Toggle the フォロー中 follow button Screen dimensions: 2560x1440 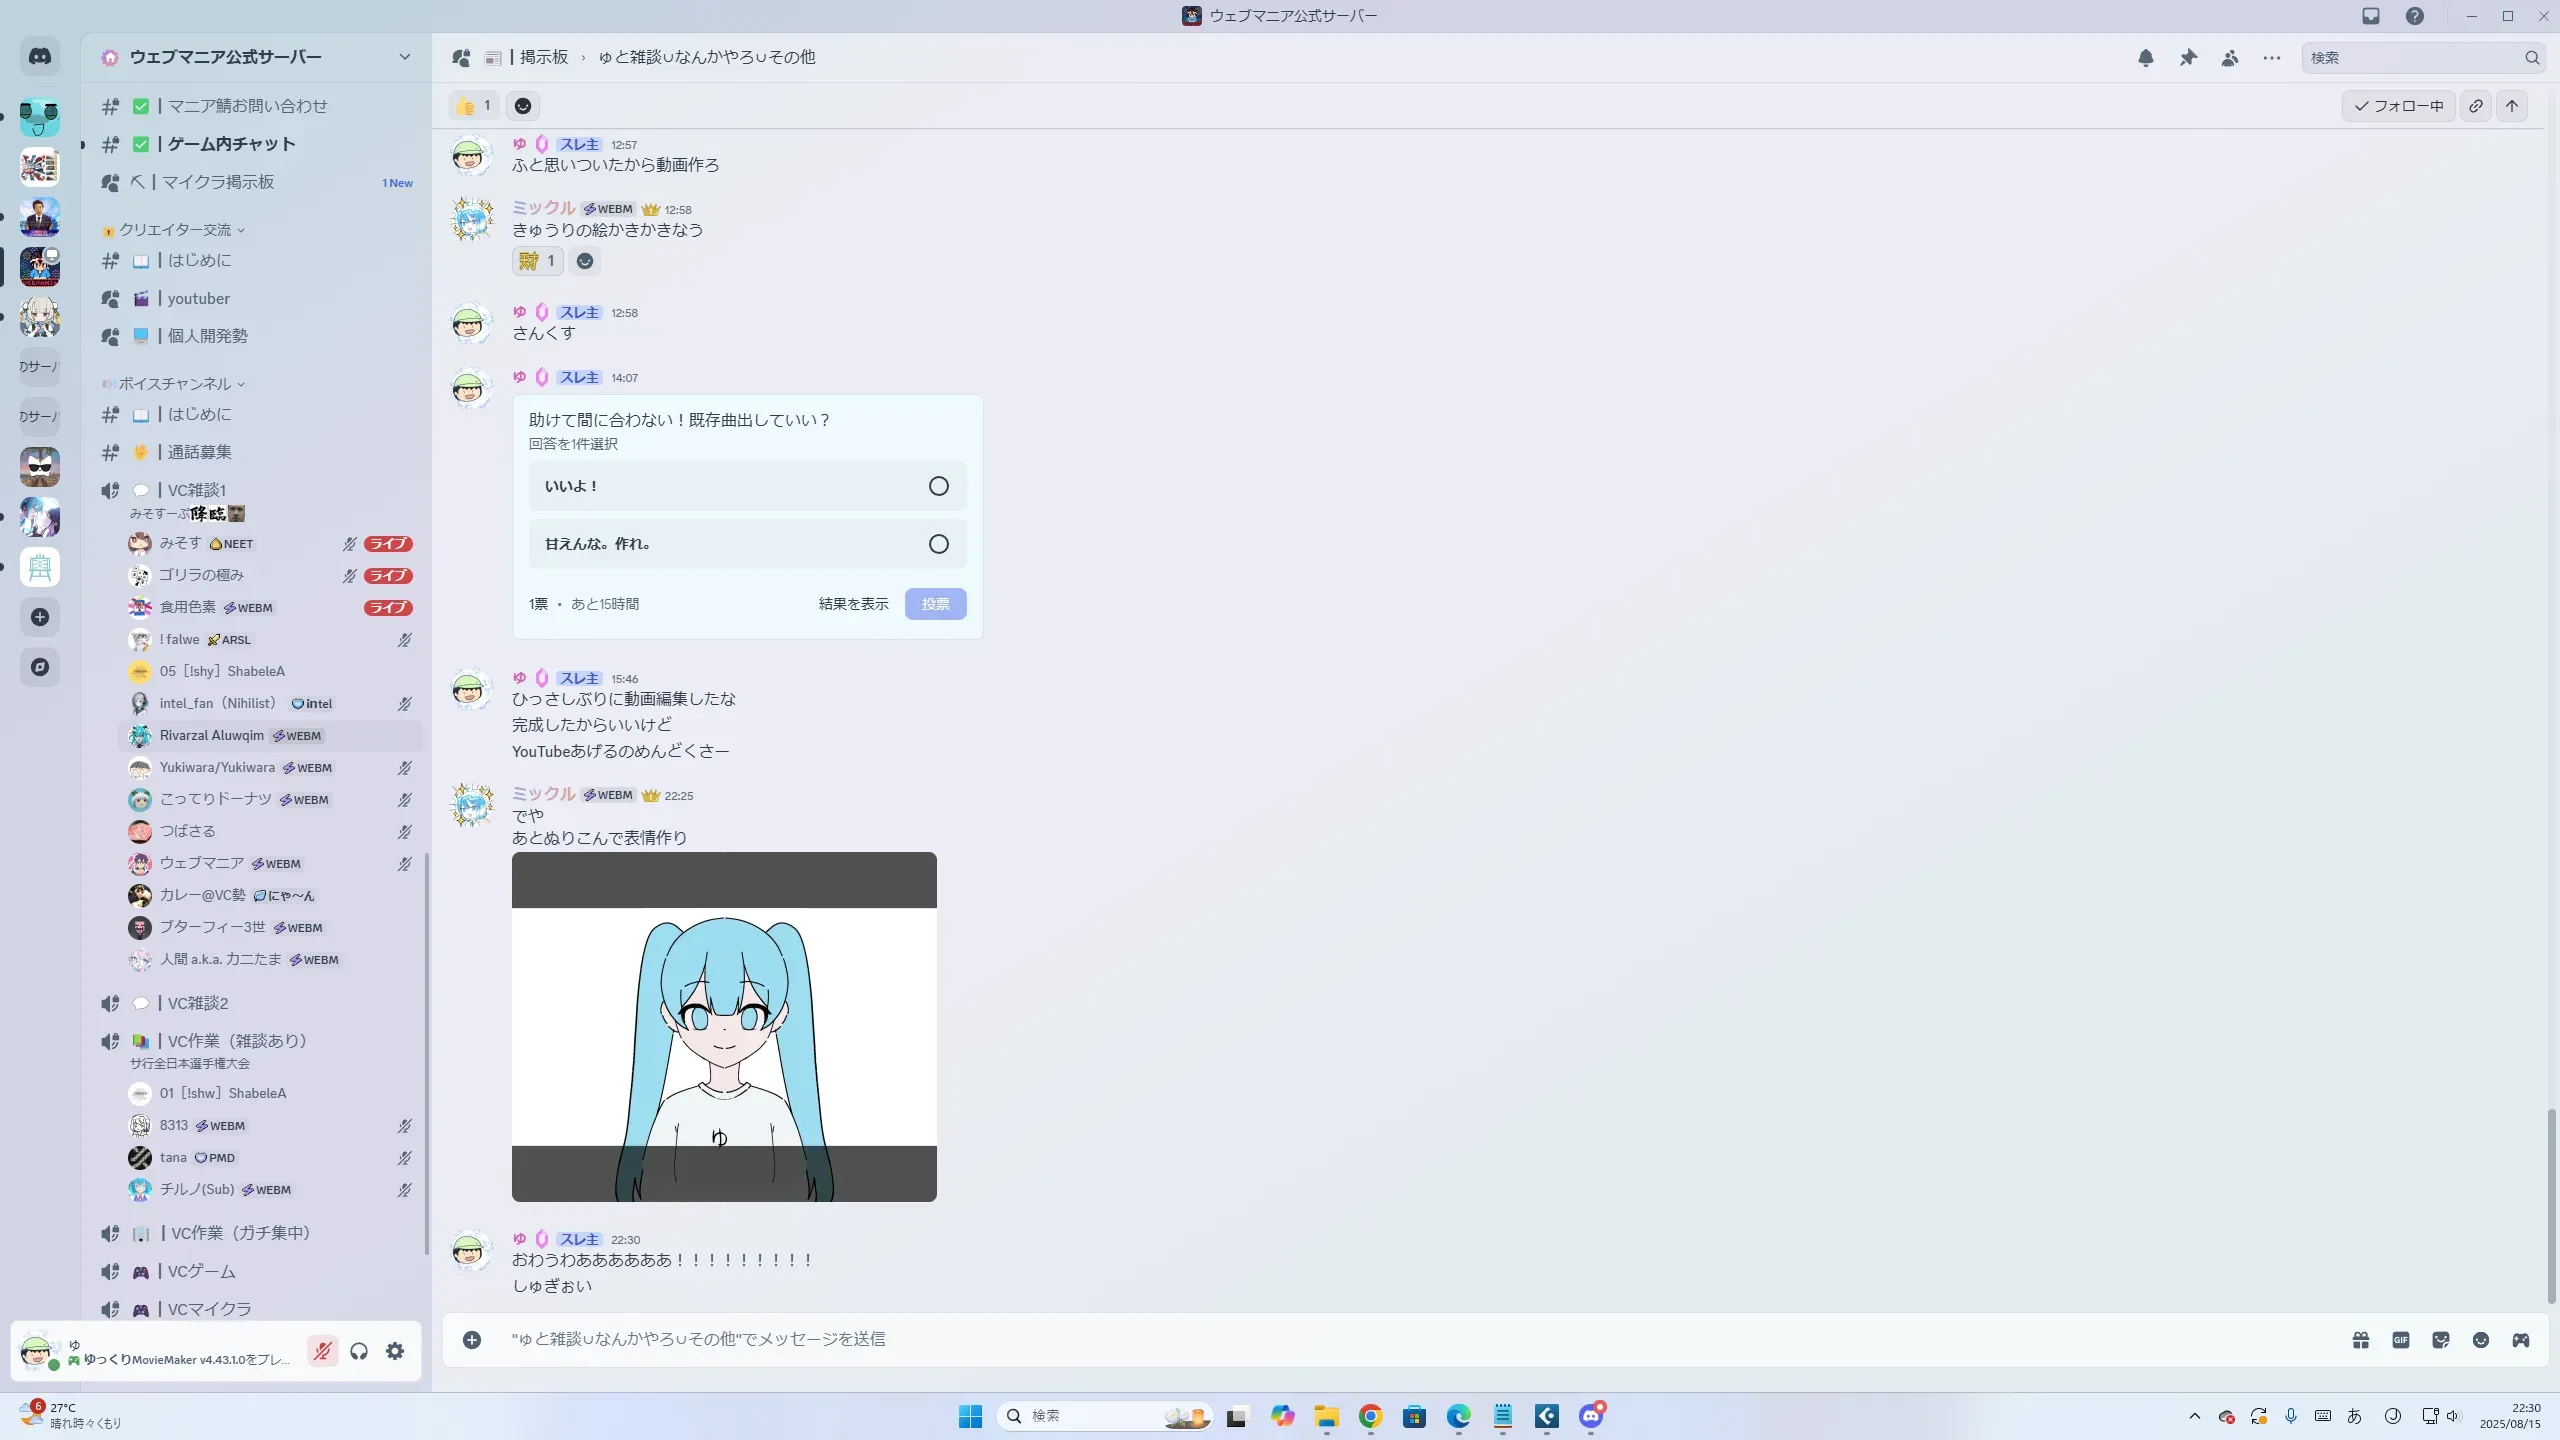pos(2398,106)
